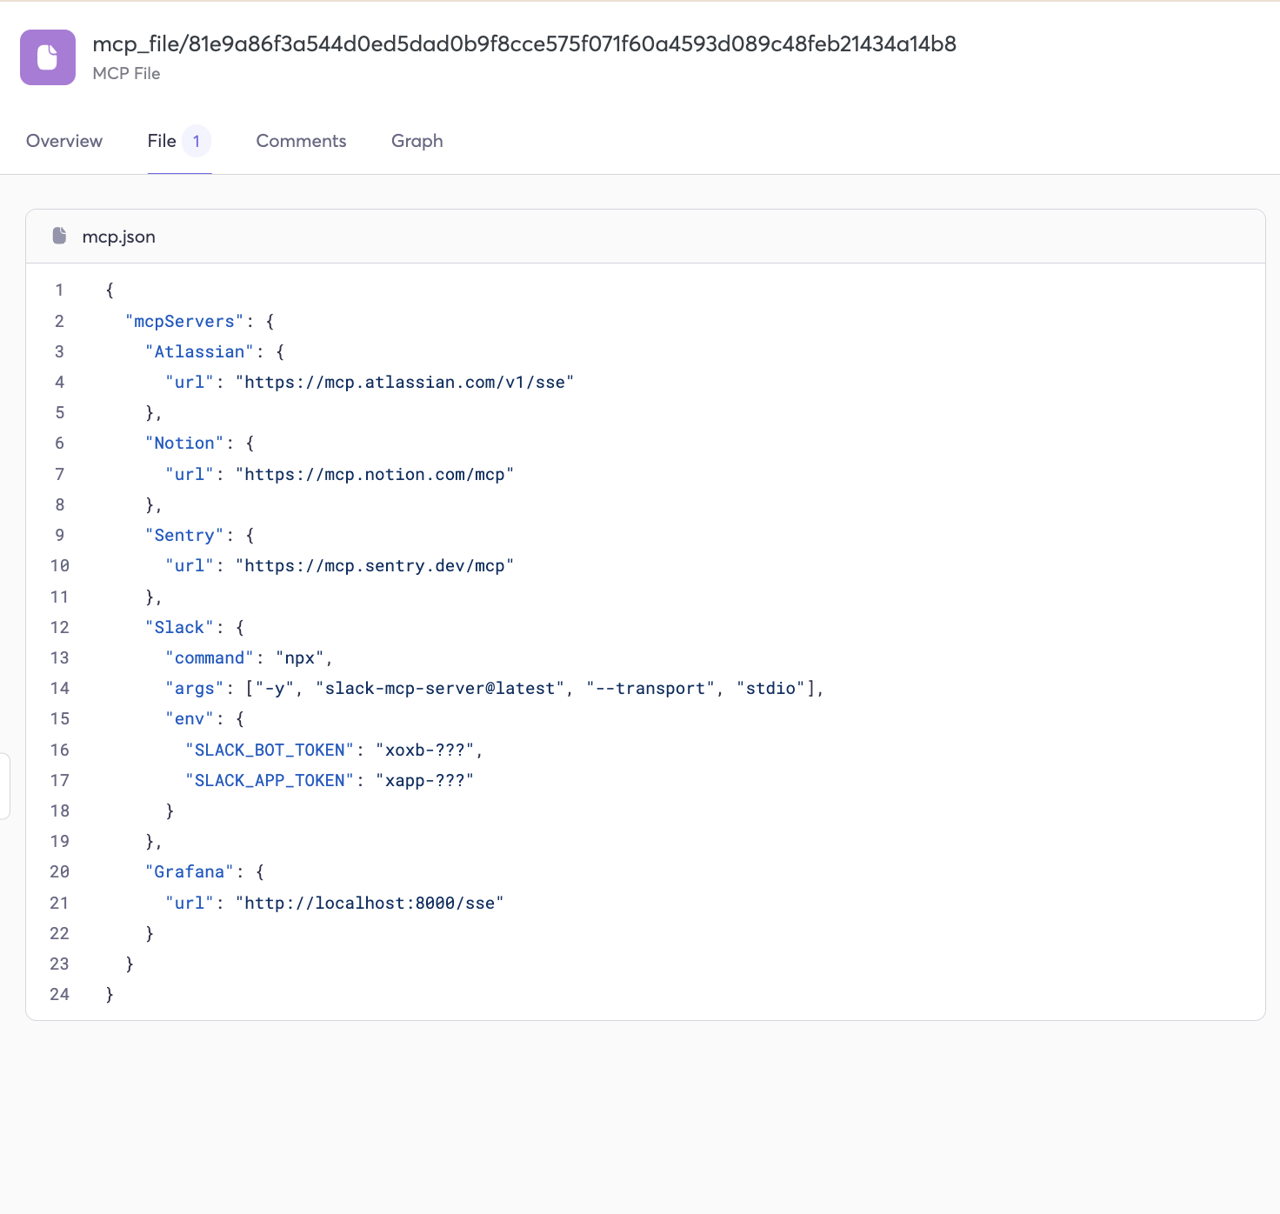Viewport: 1280px width, 1214px height.
Task: Click the Atlassian SSE URL string
Action: [405, 382]
